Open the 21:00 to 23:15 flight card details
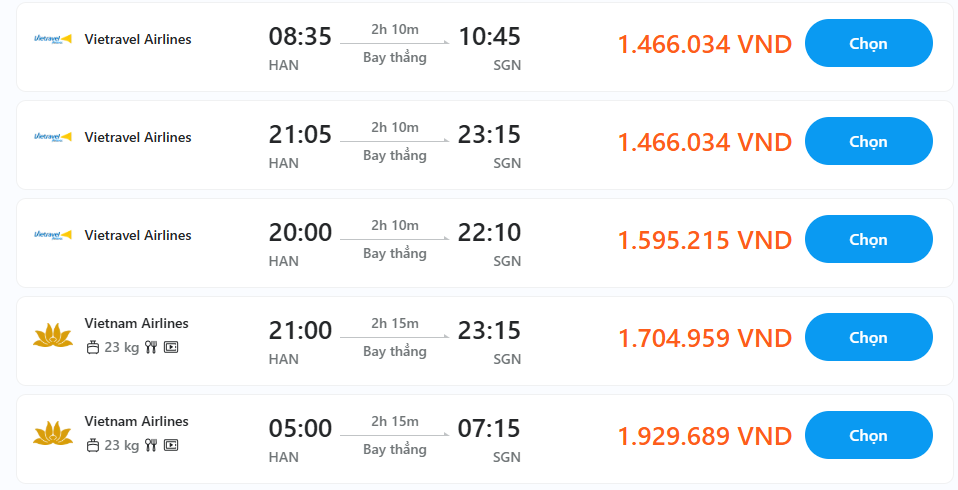The height and width of the screenshot is (490, 958). pos(484,341)
